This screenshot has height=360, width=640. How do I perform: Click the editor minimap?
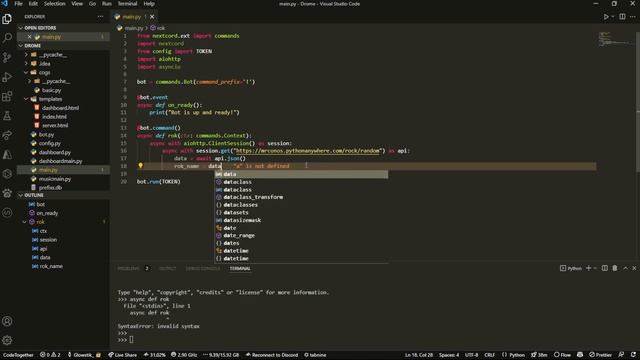615,39
